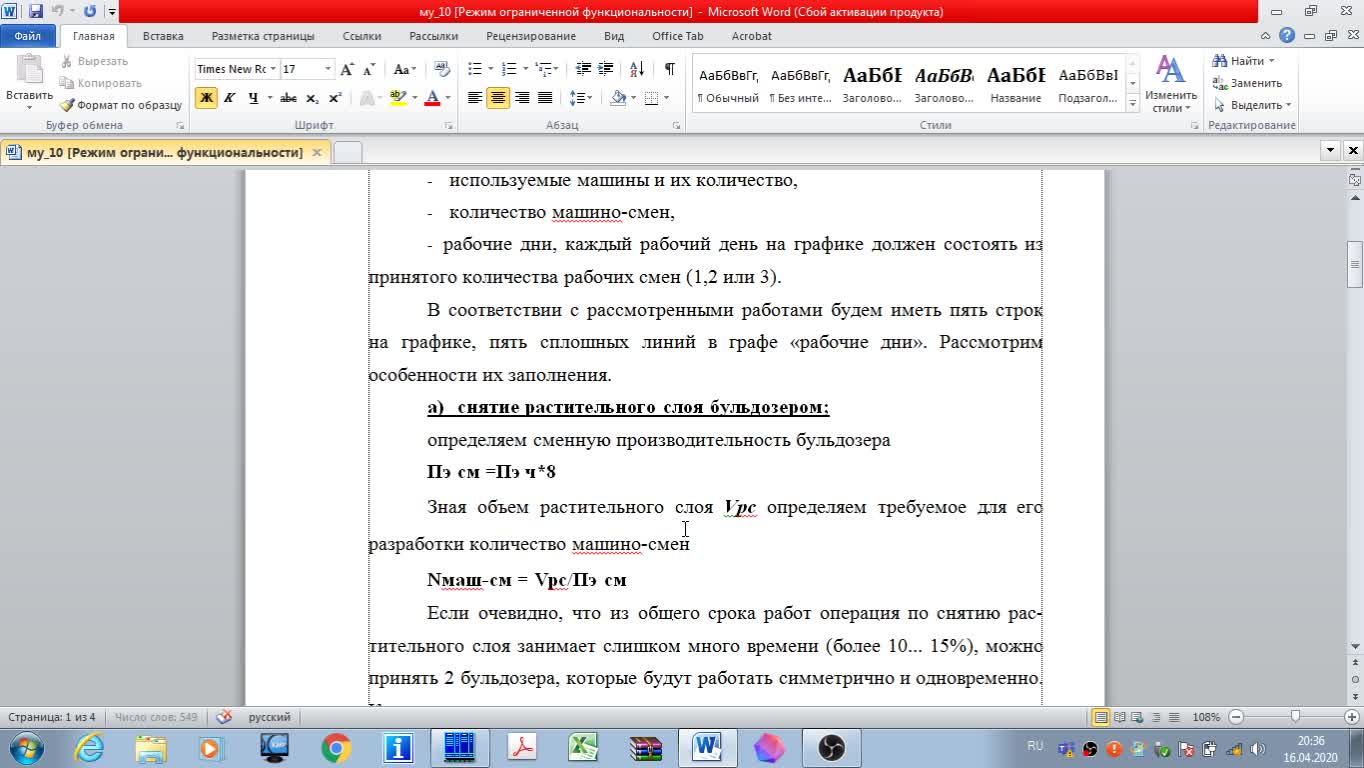Switch to Вид ribbon tab
The width and height of the screenshot is (1364, 768).
(x=614, y=36)
